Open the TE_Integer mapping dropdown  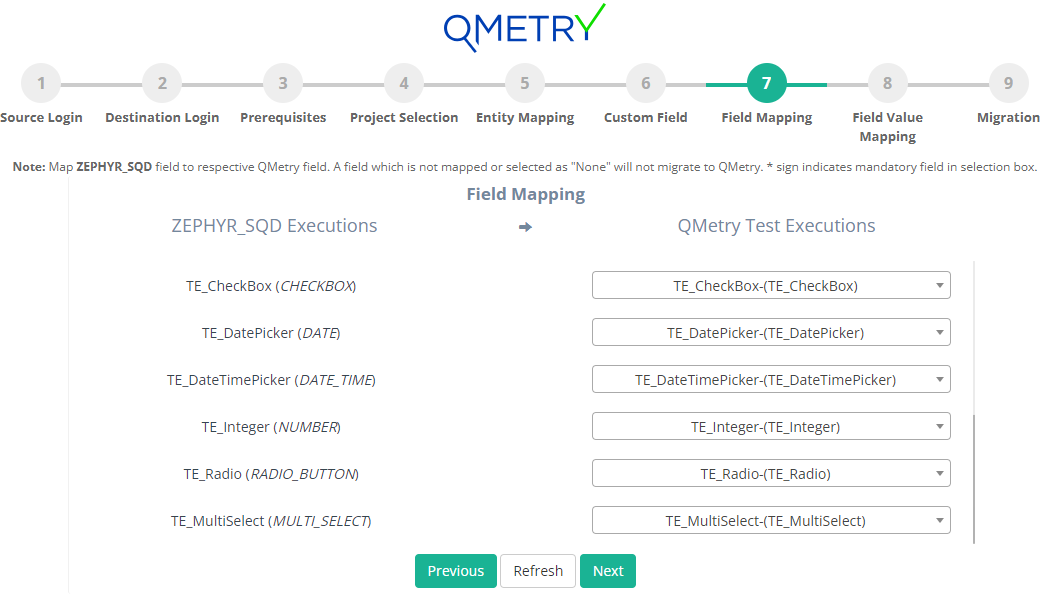click(x=771, y=426)
